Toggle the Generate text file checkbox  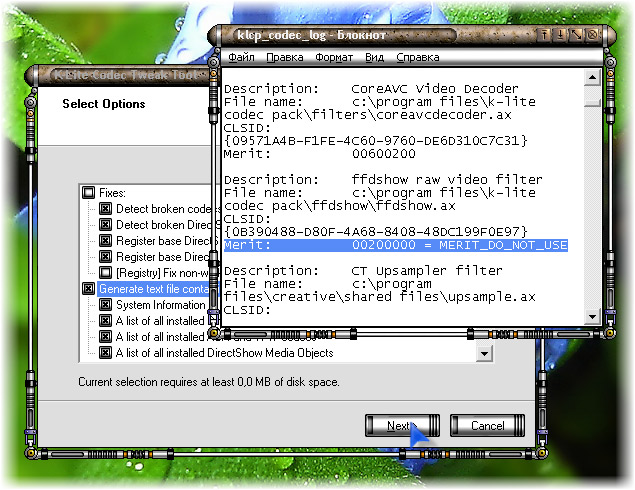[88, 288]
